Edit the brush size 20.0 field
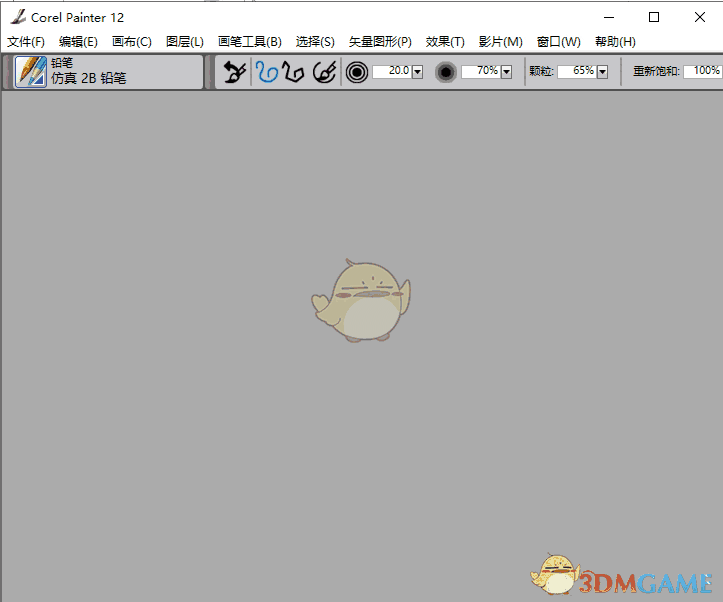Viewport: 723px width, 602px height. pos(391,71)
